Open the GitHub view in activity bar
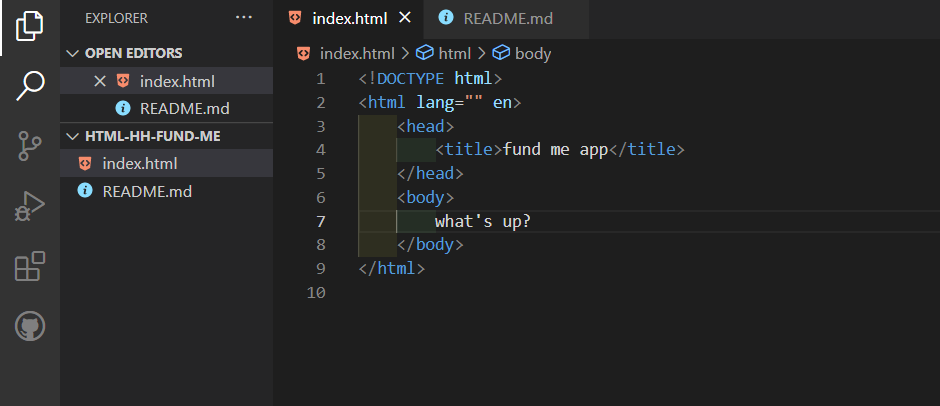 pos(29,327)
